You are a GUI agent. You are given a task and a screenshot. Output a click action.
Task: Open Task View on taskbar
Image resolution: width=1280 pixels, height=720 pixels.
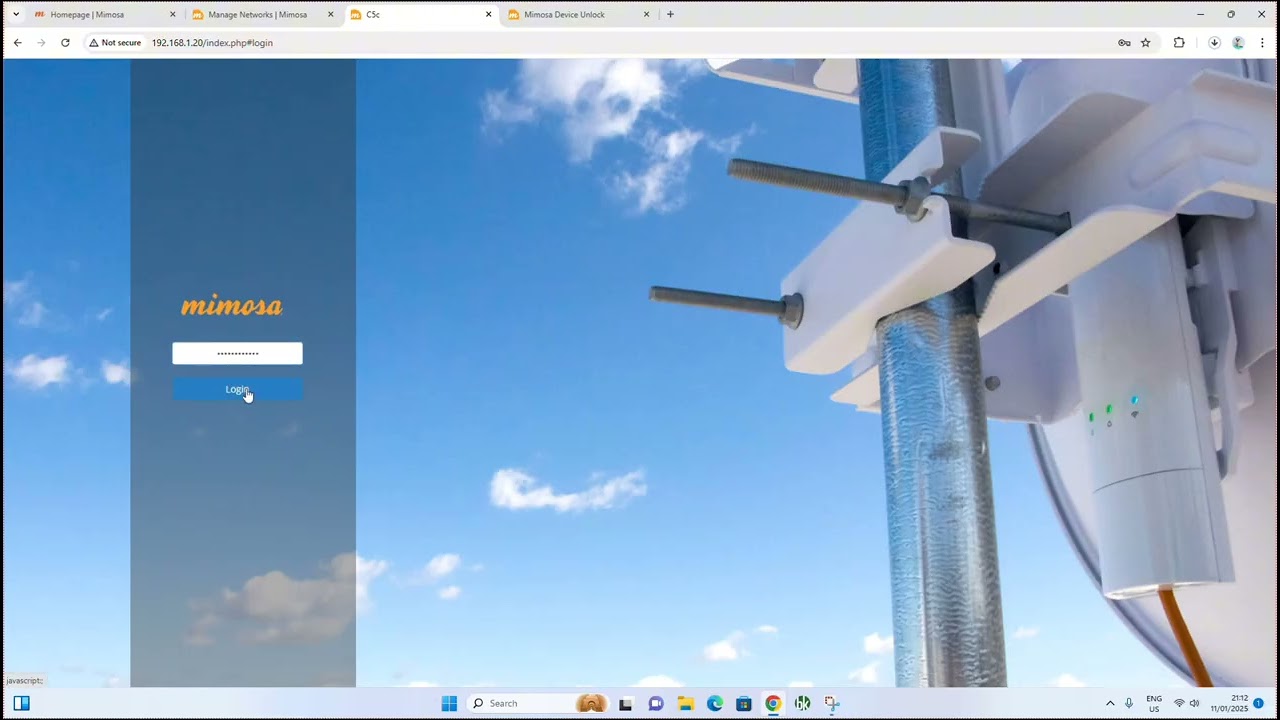coord(625,703)
